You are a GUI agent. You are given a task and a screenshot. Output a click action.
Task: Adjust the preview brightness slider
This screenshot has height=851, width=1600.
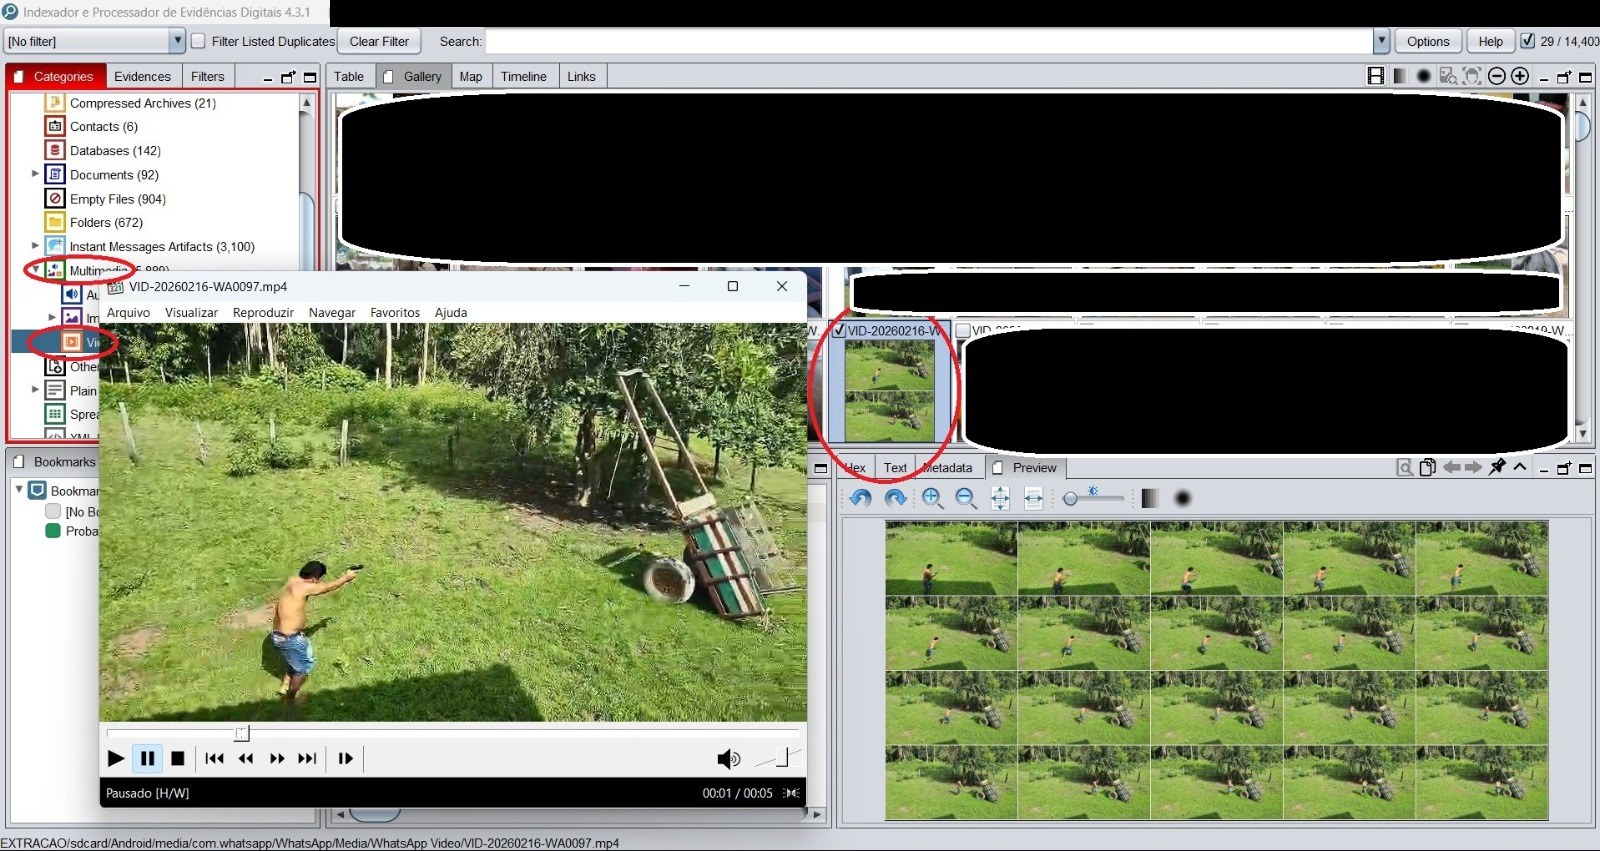pos(1094,498)
